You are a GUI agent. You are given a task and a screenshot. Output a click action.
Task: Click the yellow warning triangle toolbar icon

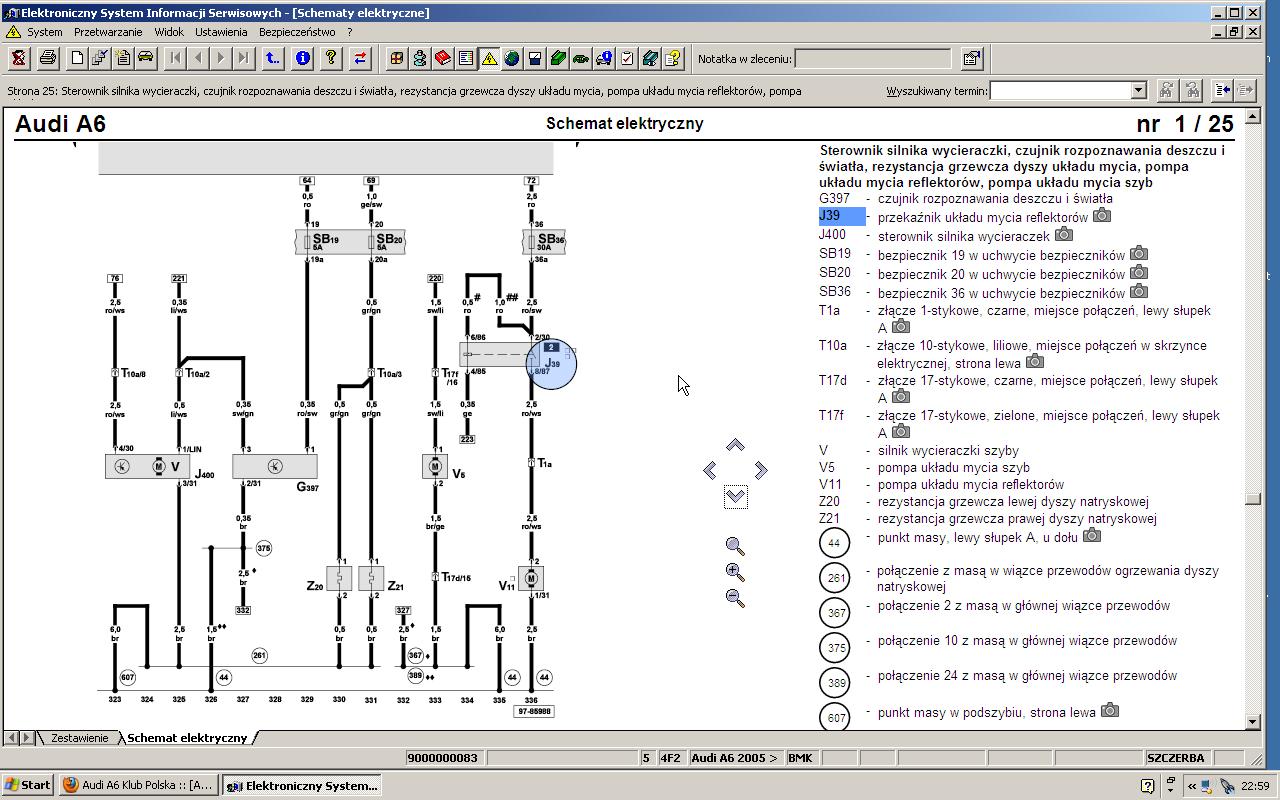tap(489, 58)
